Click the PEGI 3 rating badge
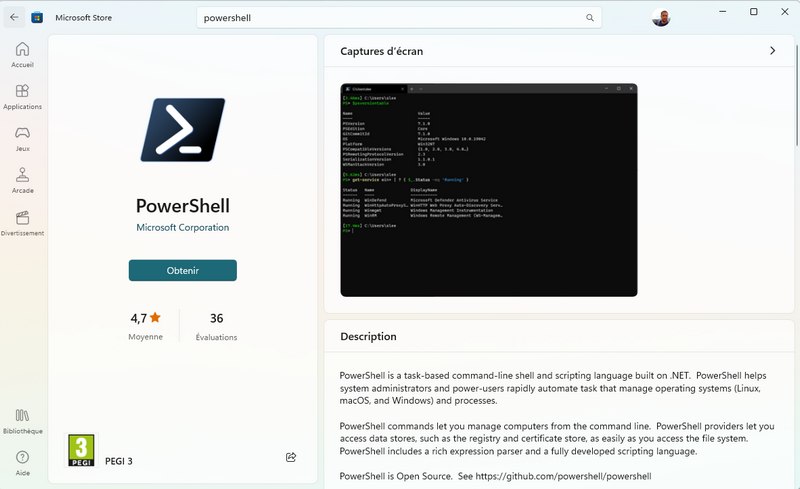This screenshot has width=800, height=489. coord(81,451)
